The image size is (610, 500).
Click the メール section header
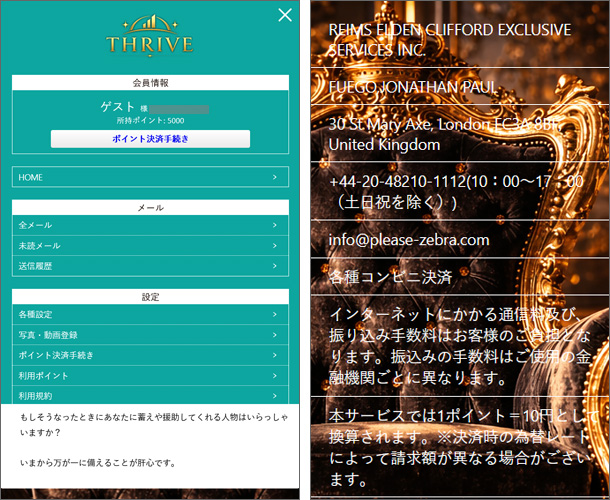pyautogui.click(x=150, y=207)
